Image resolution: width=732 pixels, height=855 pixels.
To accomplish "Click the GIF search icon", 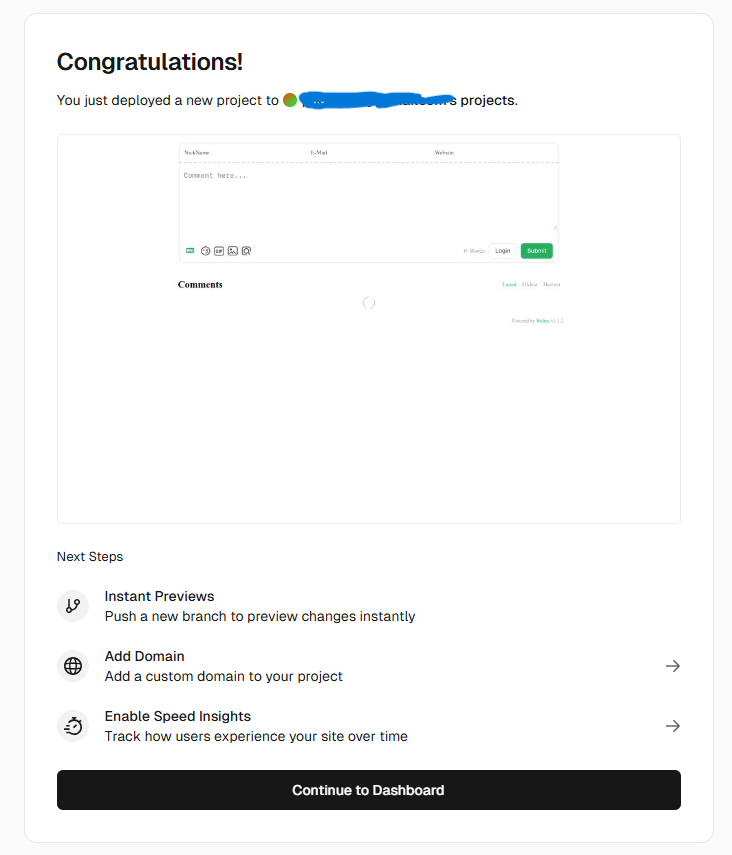I will [219, 251].
